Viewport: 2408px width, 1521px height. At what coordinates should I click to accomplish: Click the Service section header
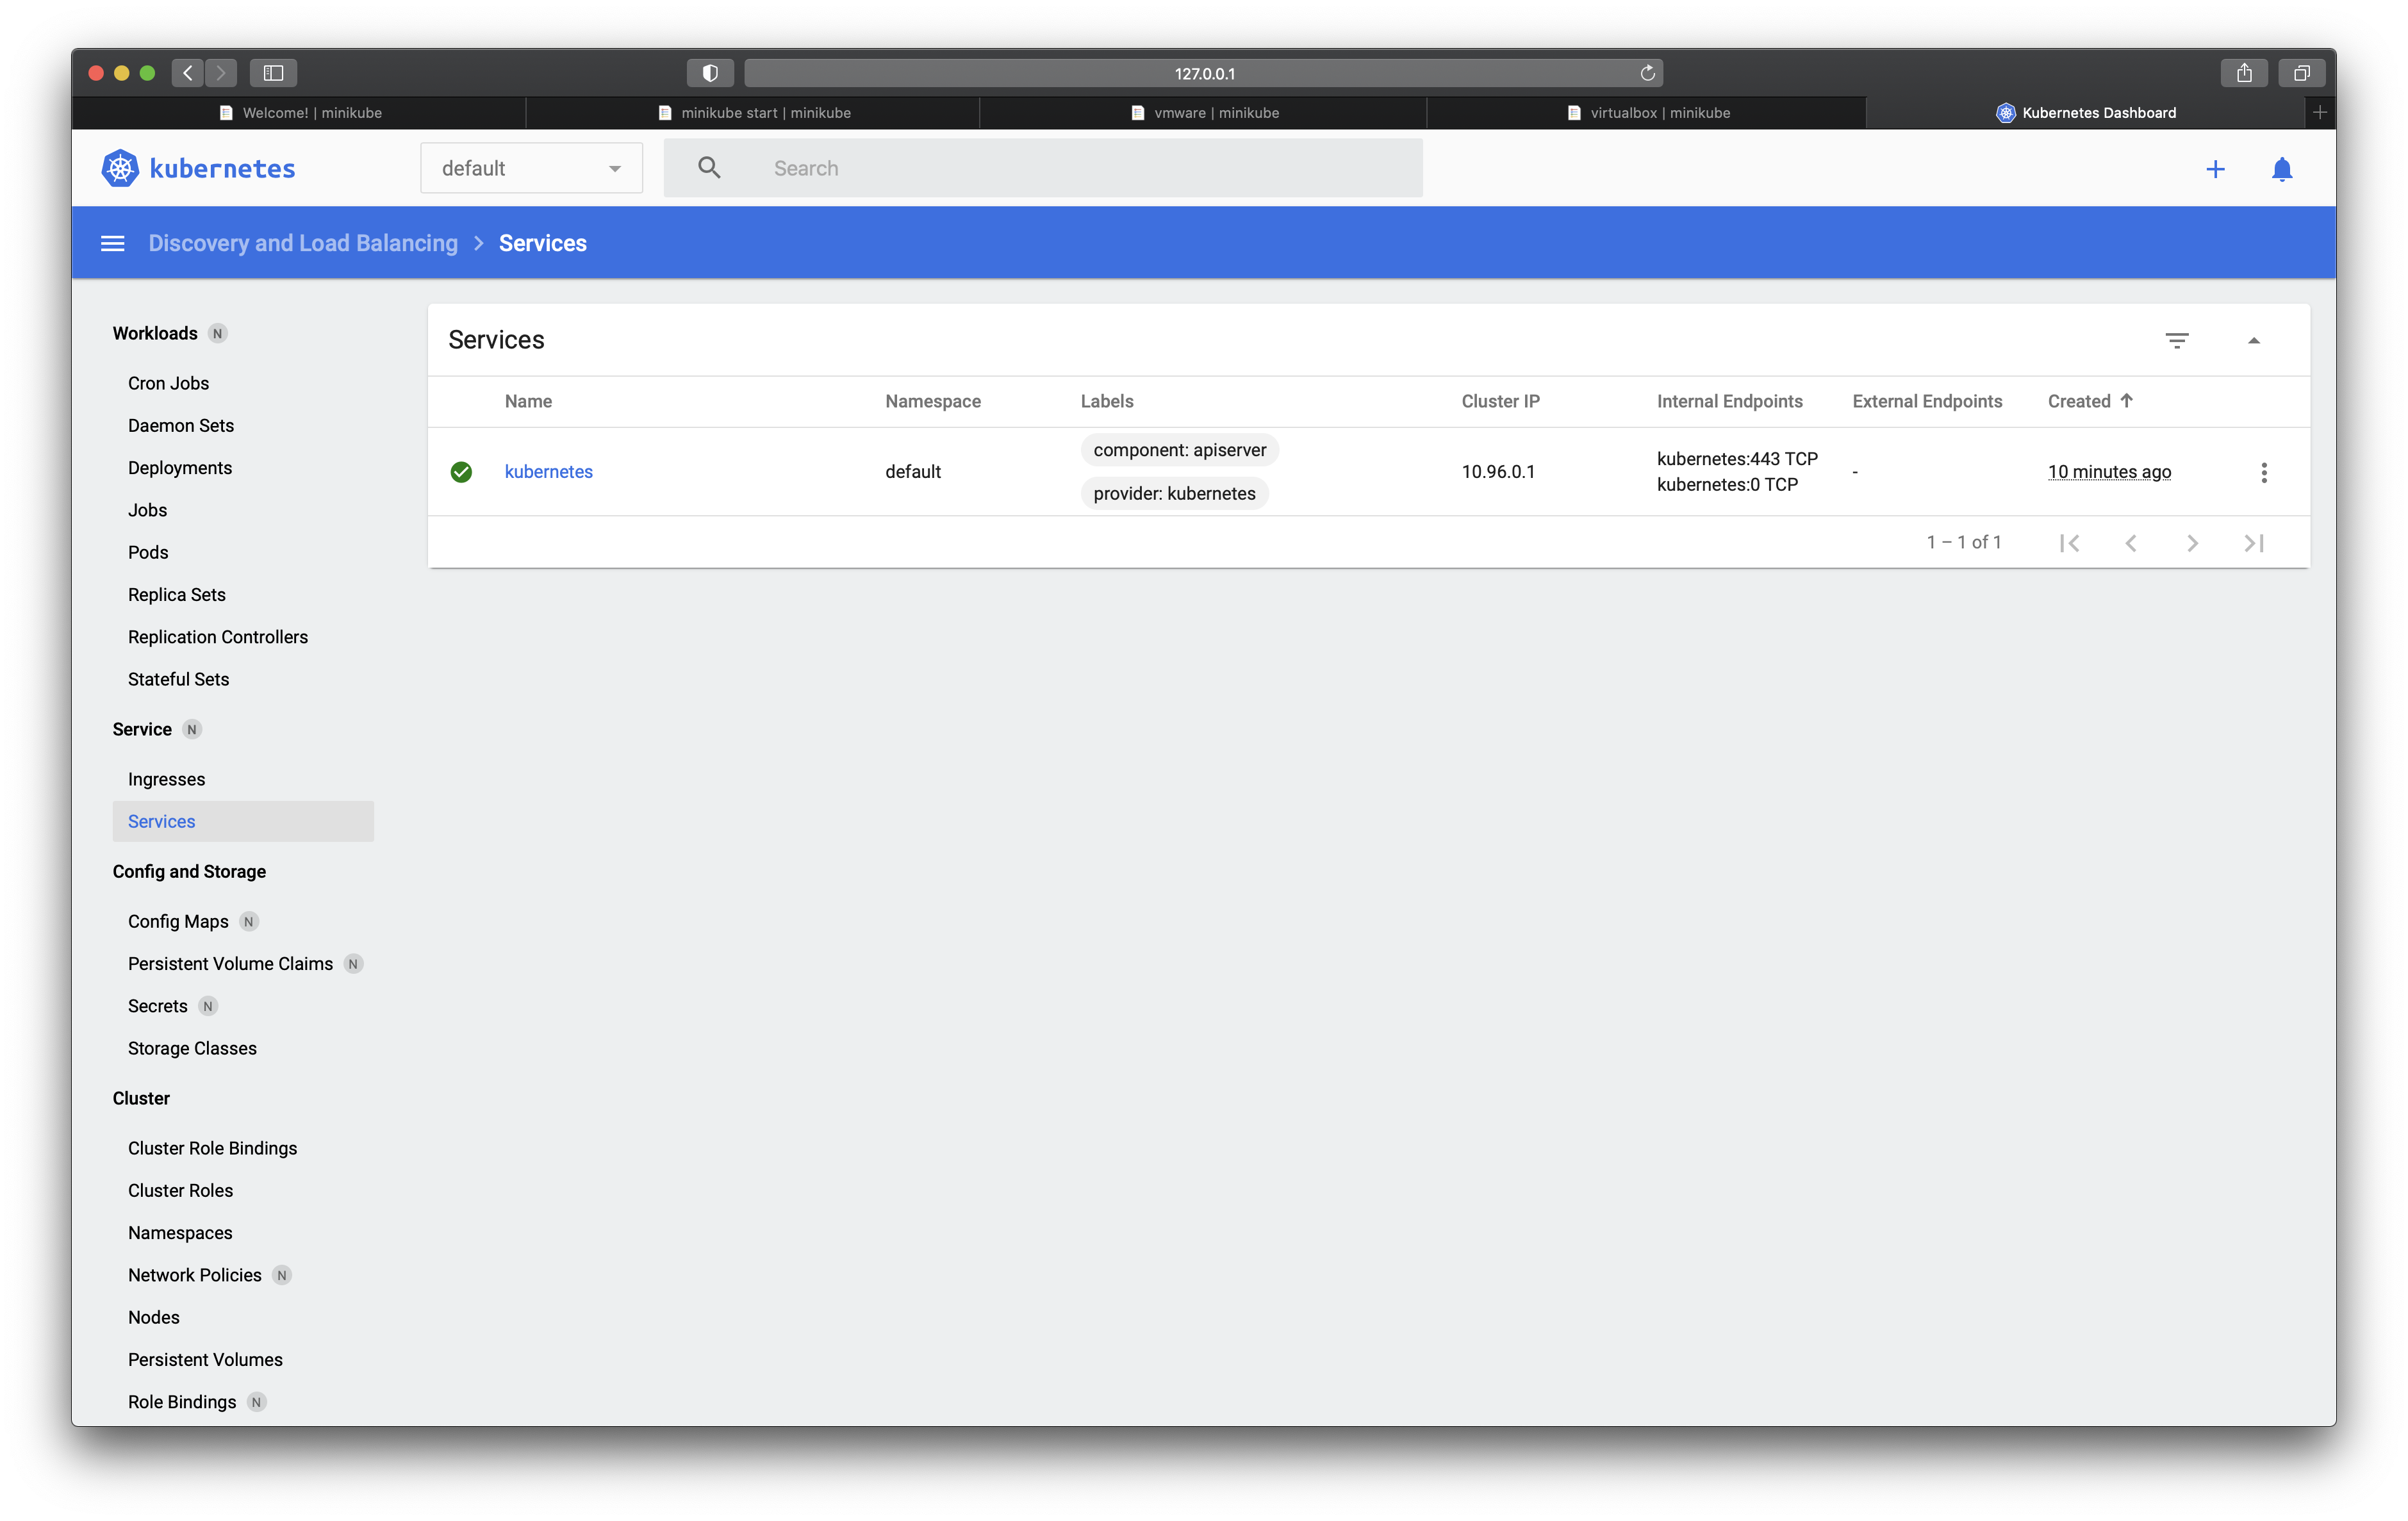point(142,729)
